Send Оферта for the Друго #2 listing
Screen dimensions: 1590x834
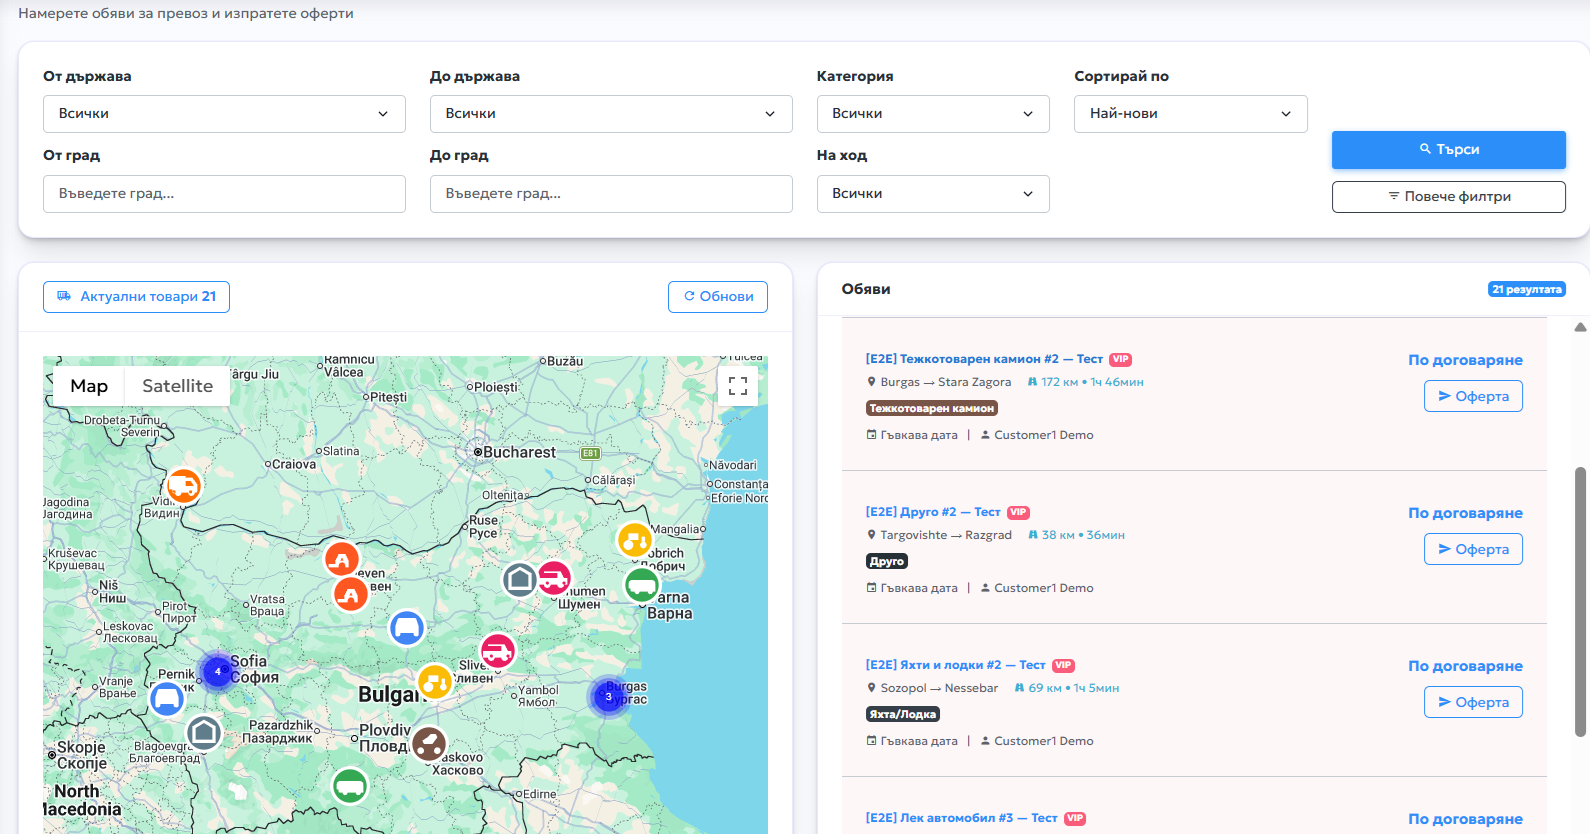coord(1473,549)
